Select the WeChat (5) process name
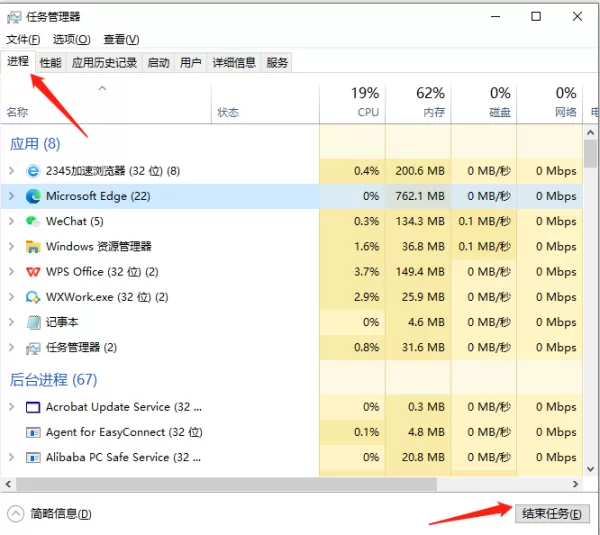Viewport: 600px width, 535px height. [75, 221]
